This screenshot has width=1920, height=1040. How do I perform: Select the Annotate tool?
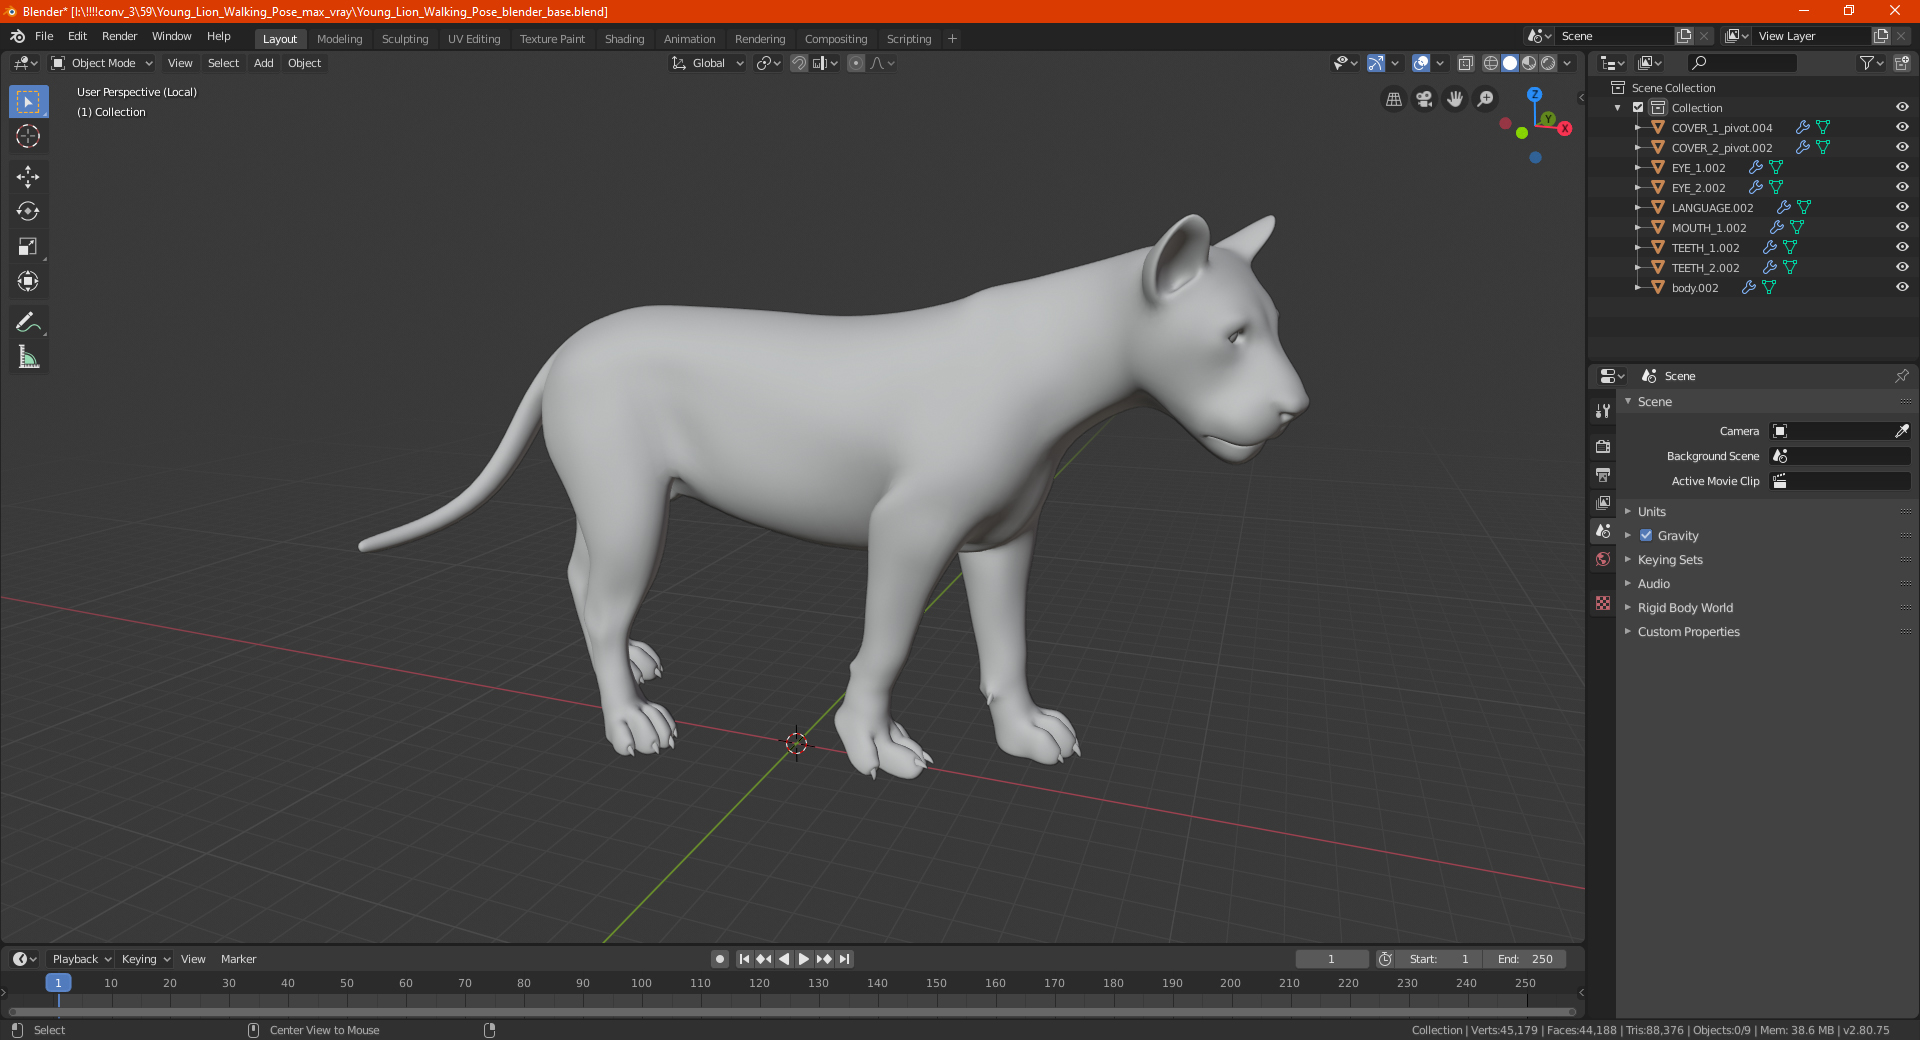point(28,322)
